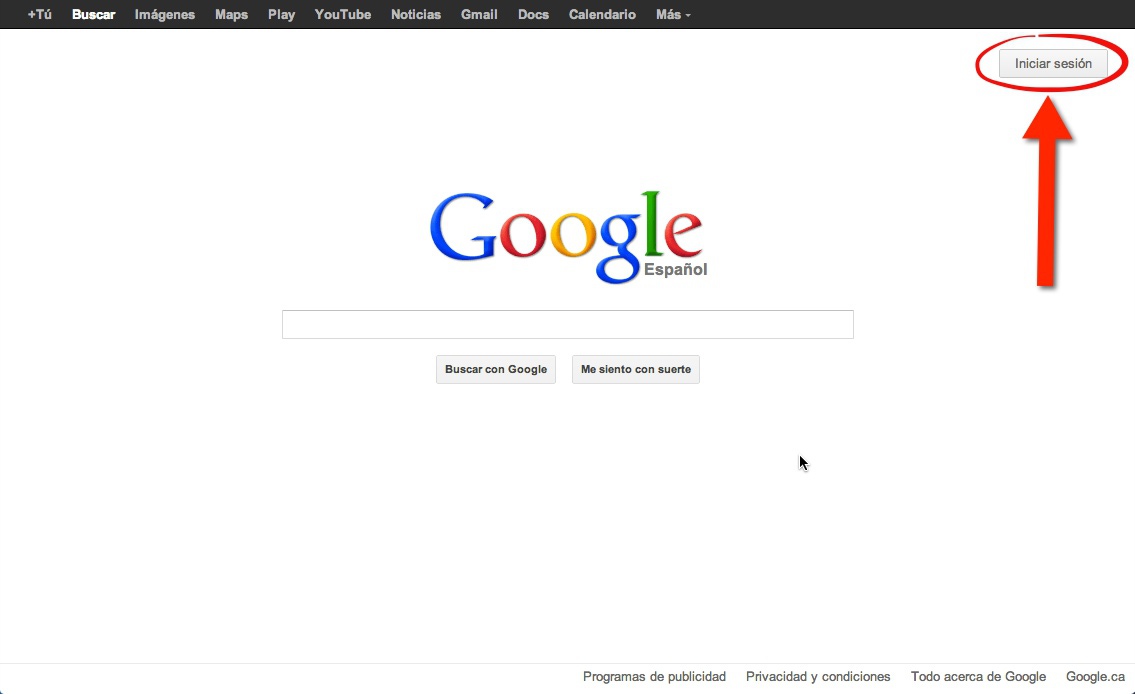Open Noticias in the navigation bar
Viewport: 1135px width, 694px height.
(415, 15)
